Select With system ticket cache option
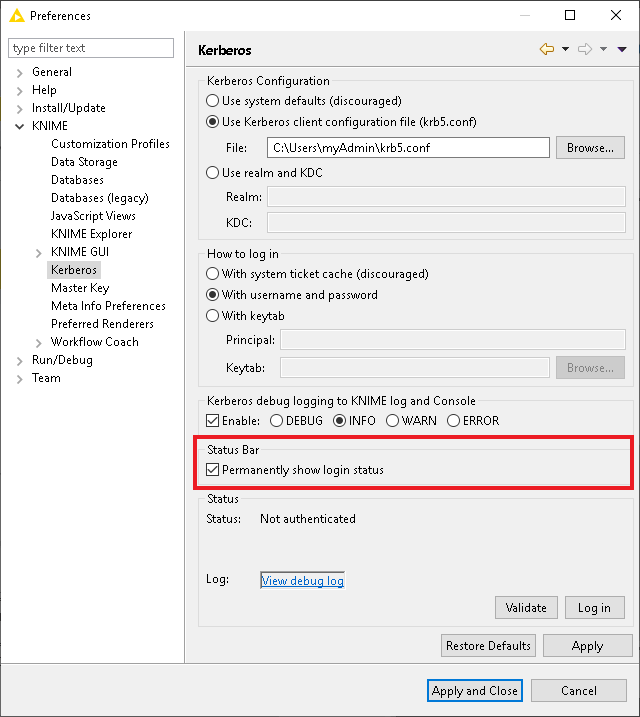The height and width of the screenshot is (717, 640). pos(212,273)
